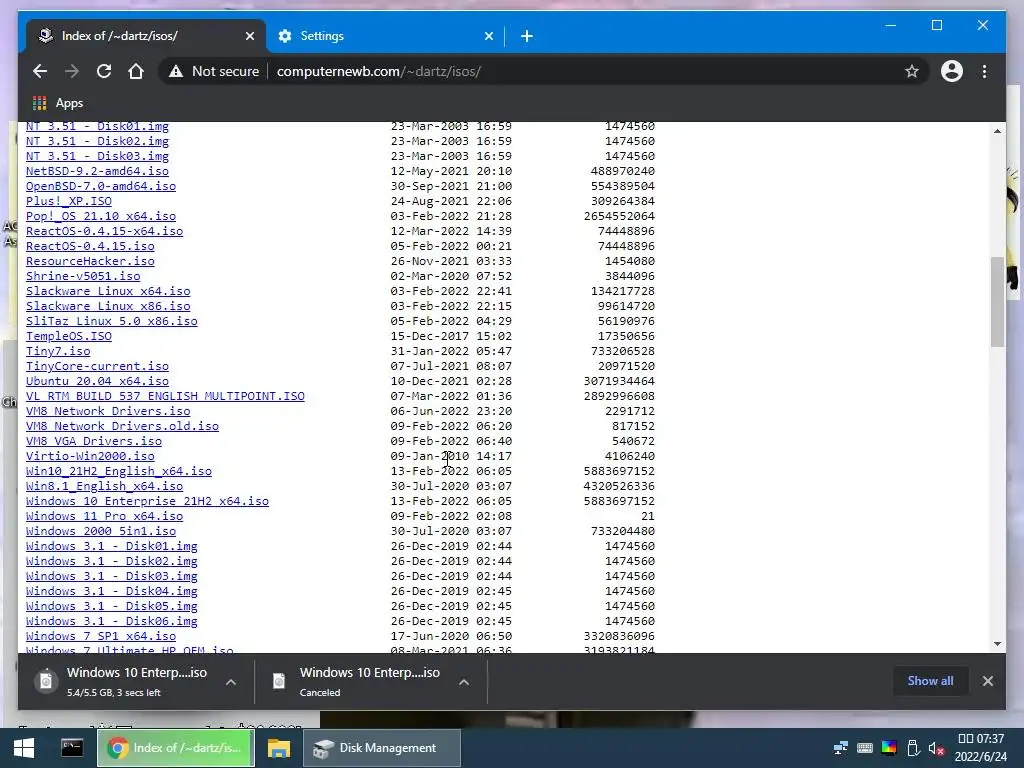1024x768 pixels.
Task: Click the Chrome taskbar button
Action: pos(175,748)
